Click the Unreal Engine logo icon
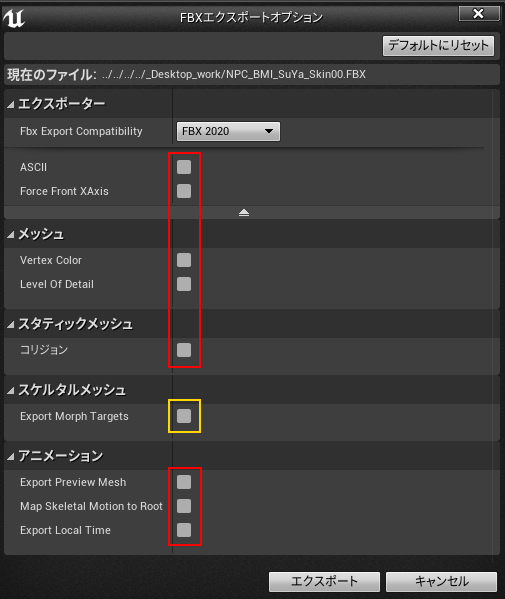 click(14, 18)
